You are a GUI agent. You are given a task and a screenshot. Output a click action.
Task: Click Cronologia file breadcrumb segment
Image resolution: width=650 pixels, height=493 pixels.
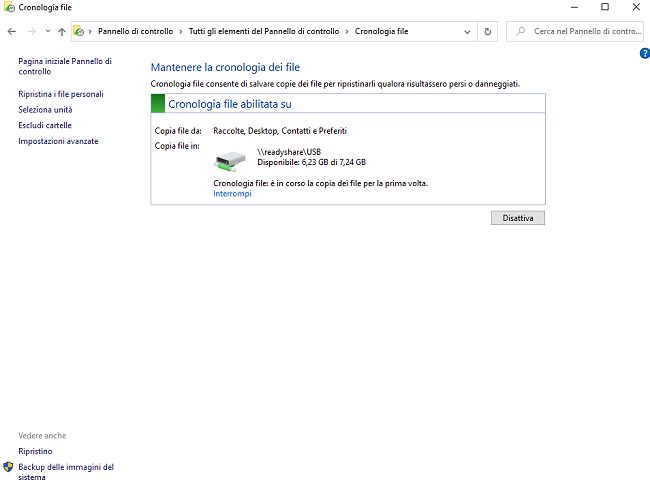(x=381, y=31)
